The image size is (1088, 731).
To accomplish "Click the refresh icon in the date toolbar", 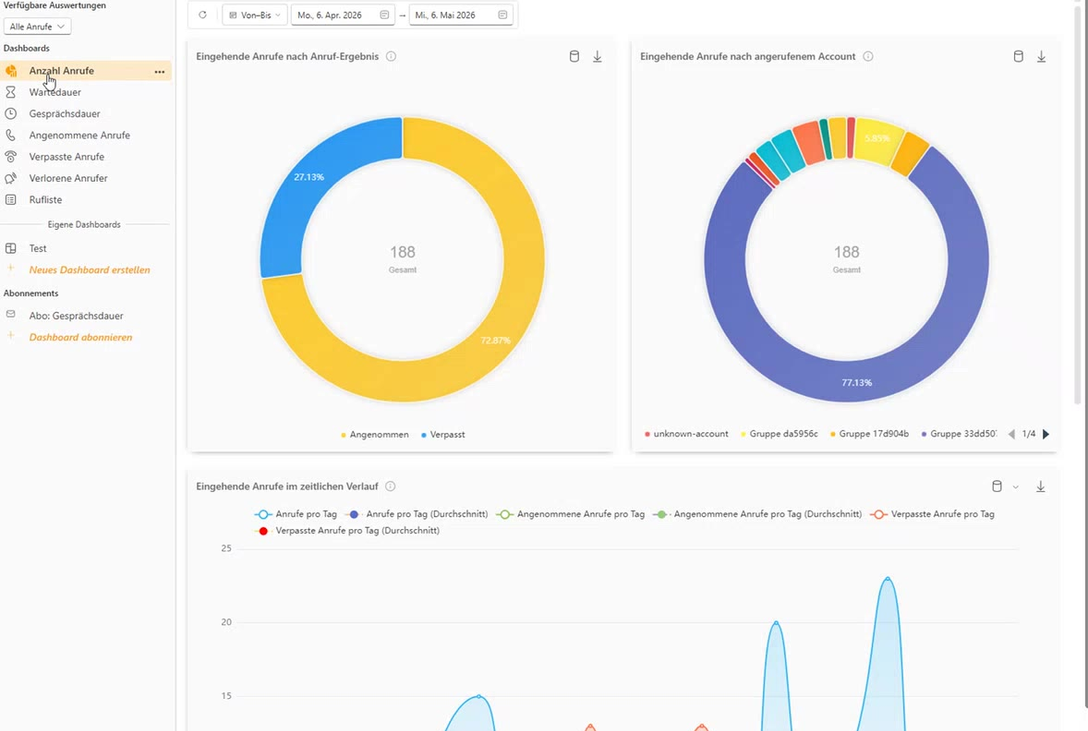I will [203, 15].
